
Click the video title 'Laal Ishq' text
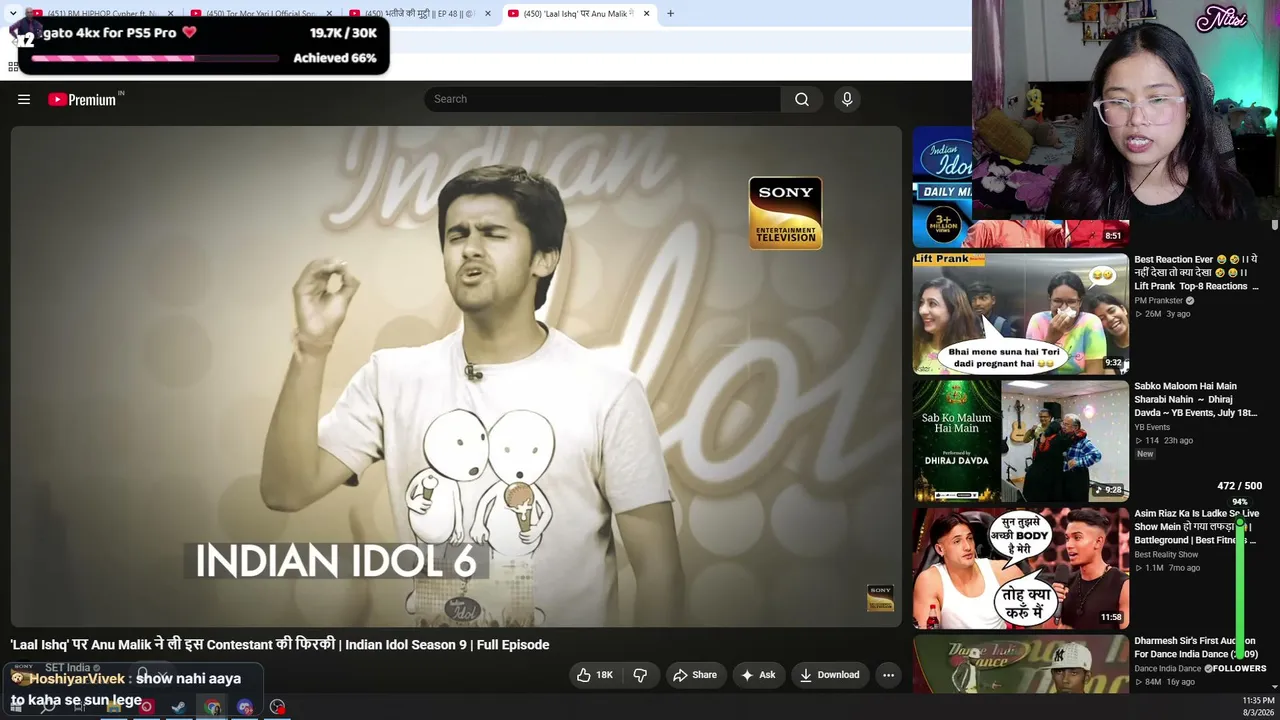(280, 645)
